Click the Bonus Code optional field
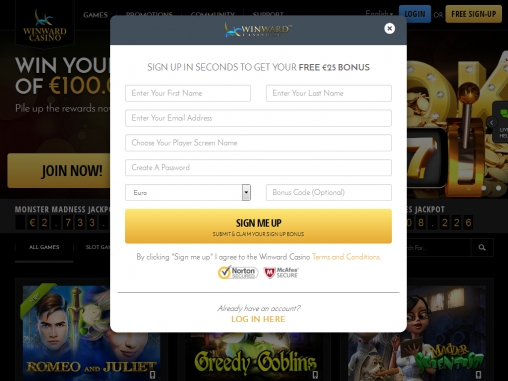The height and width of the screenshot is (381, 508). pos(329,192)
